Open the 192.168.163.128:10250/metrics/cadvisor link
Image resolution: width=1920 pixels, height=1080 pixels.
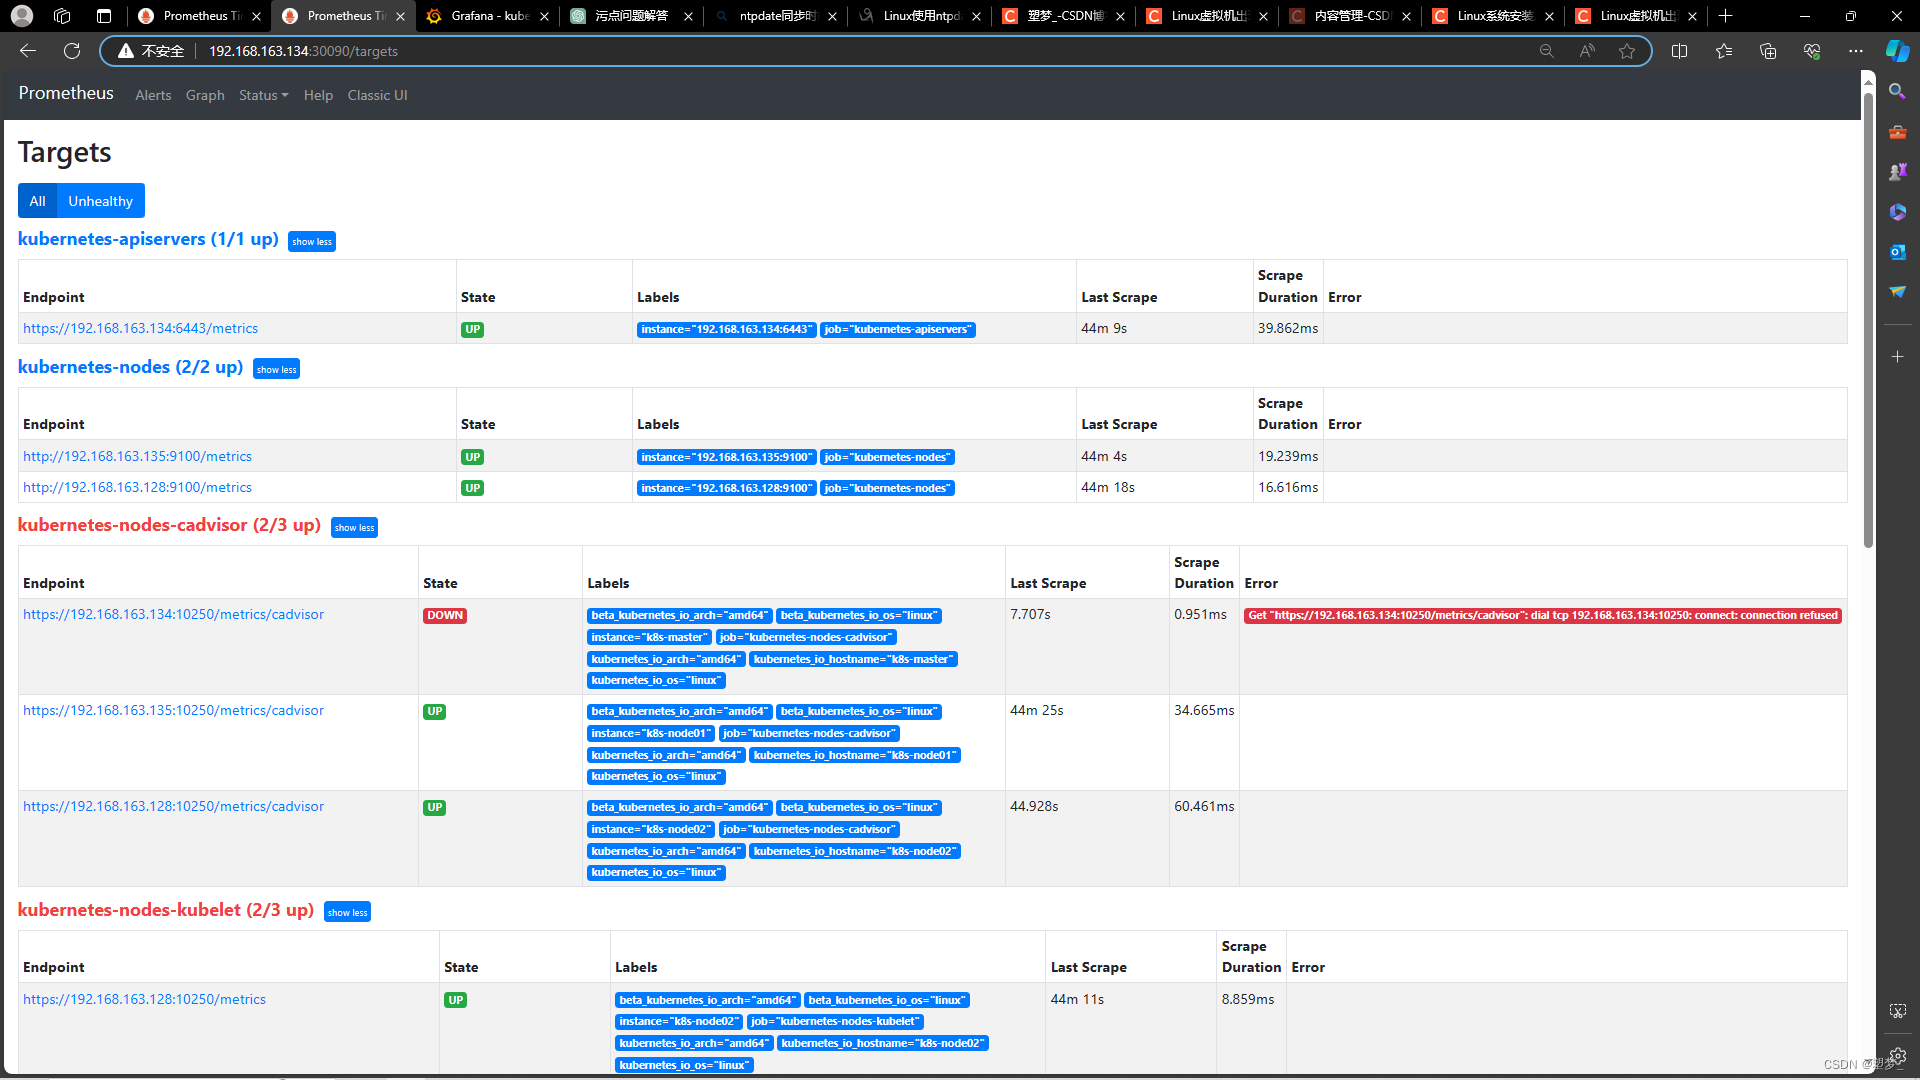coord(173,806)
